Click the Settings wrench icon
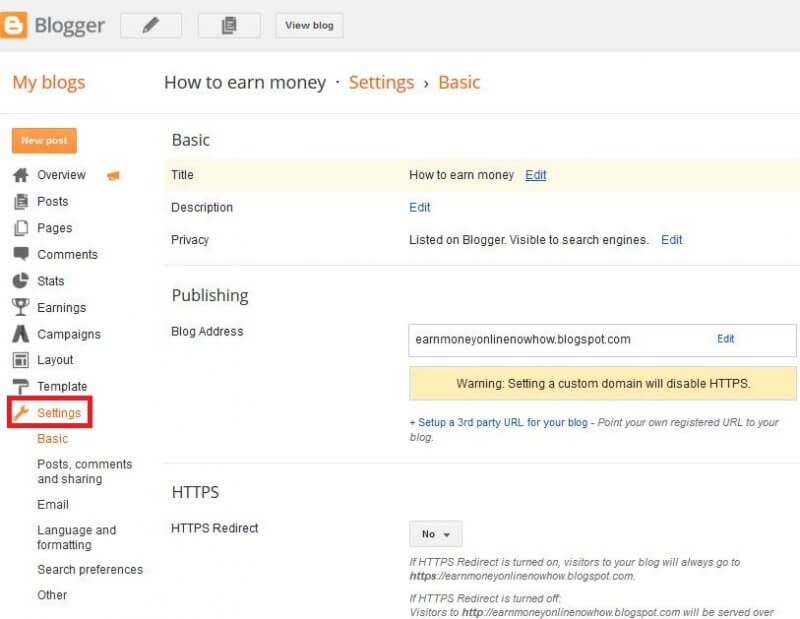800x619 pixels. pyautogui.click(x=21, y=412)
